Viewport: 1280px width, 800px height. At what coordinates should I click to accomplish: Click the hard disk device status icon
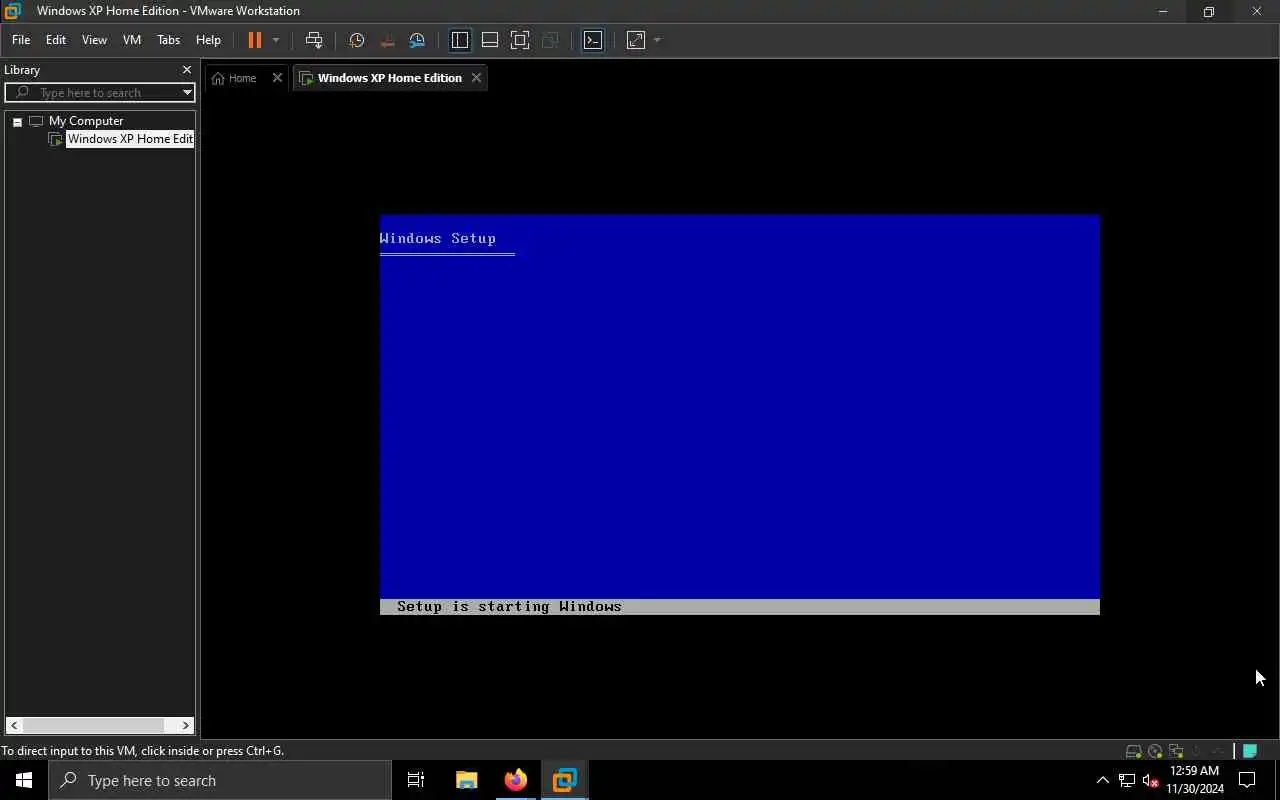pos(1133,751)
